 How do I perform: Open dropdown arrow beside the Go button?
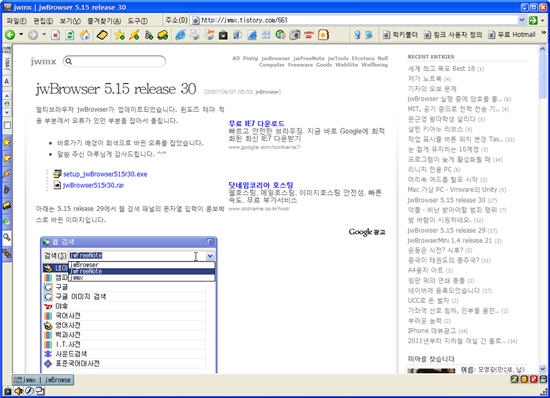click(x=543, y=20)
